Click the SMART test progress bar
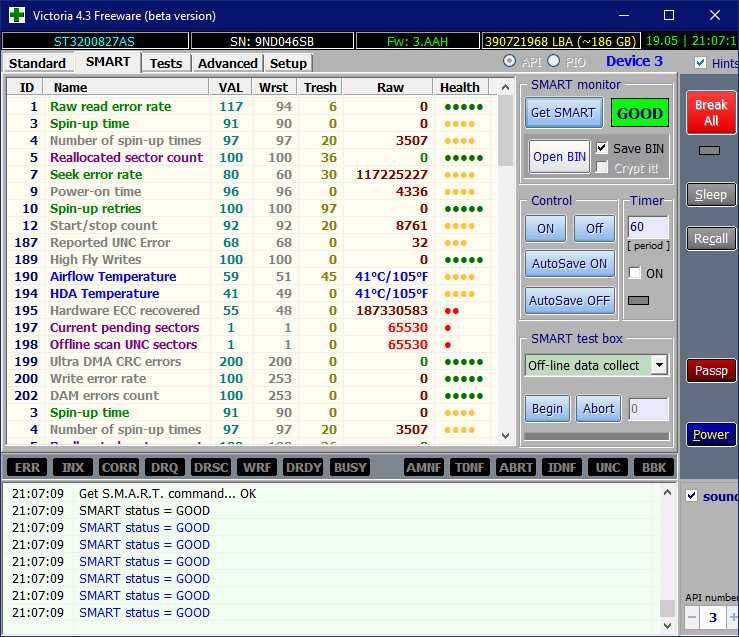The height and width of the screenshot is (637, 739). pyautogui.click(x=597, y=436)
